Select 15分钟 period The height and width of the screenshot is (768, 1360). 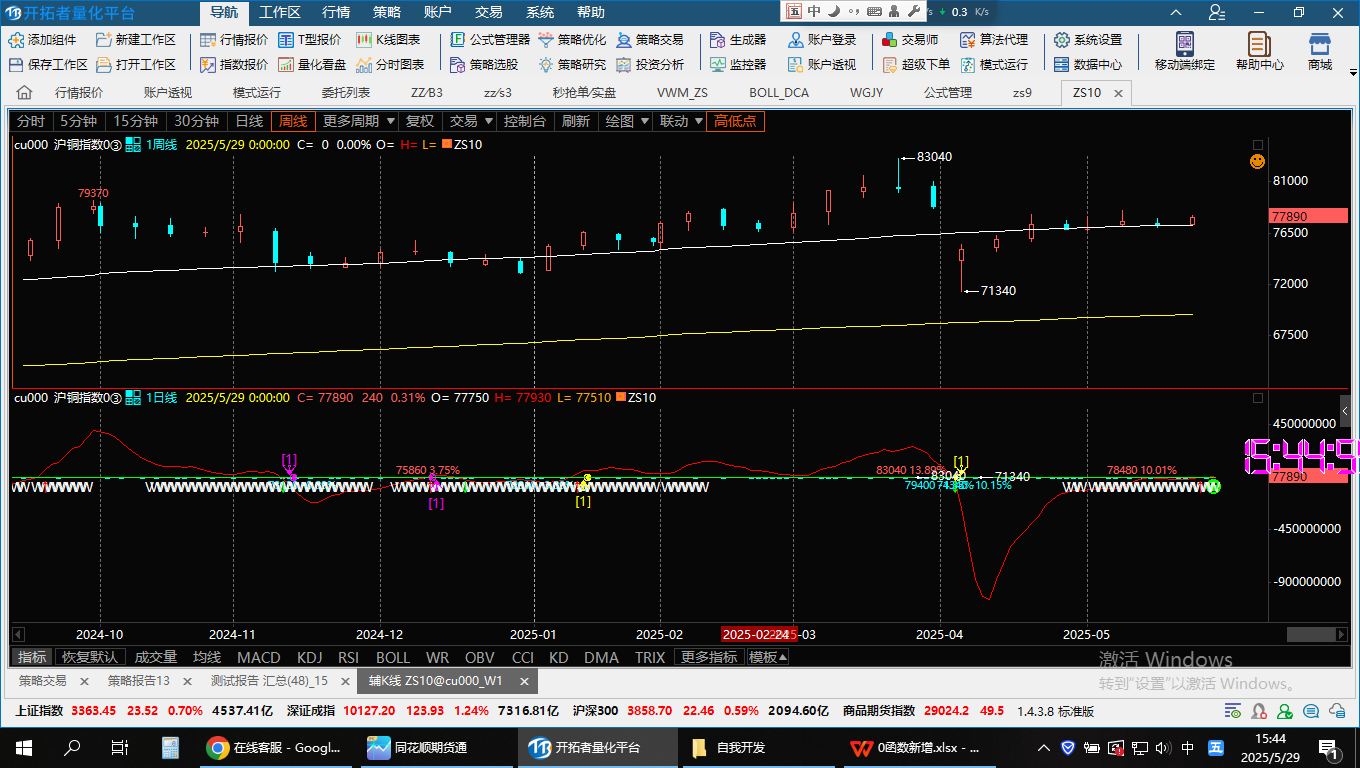(x=135, y=121)
